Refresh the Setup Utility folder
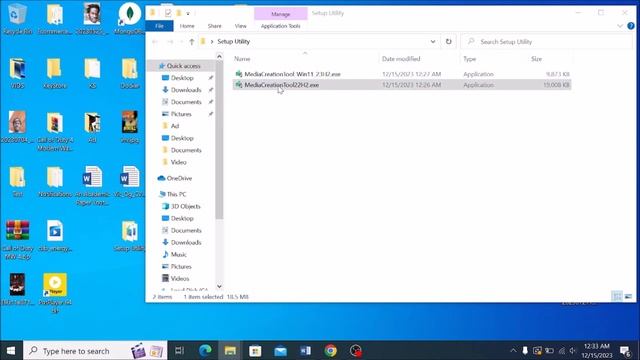 coord(449,42)
